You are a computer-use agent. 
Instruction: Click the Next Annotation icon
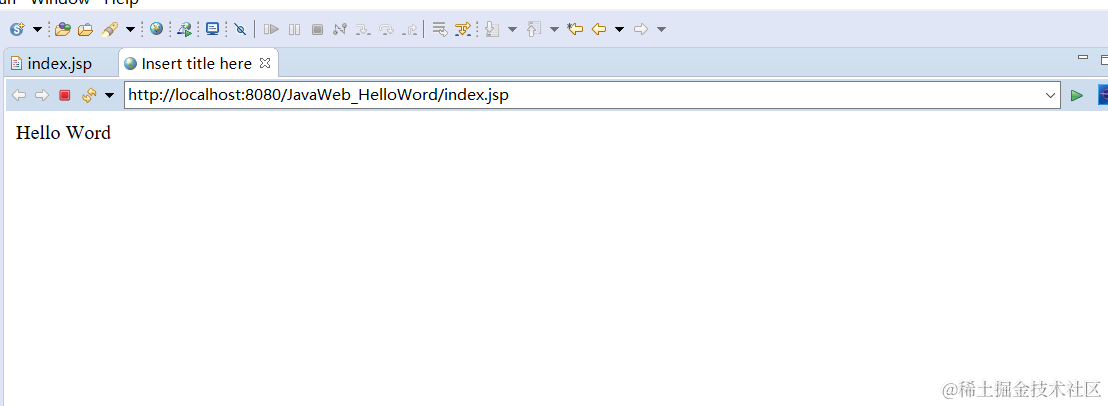pos(493,30)
